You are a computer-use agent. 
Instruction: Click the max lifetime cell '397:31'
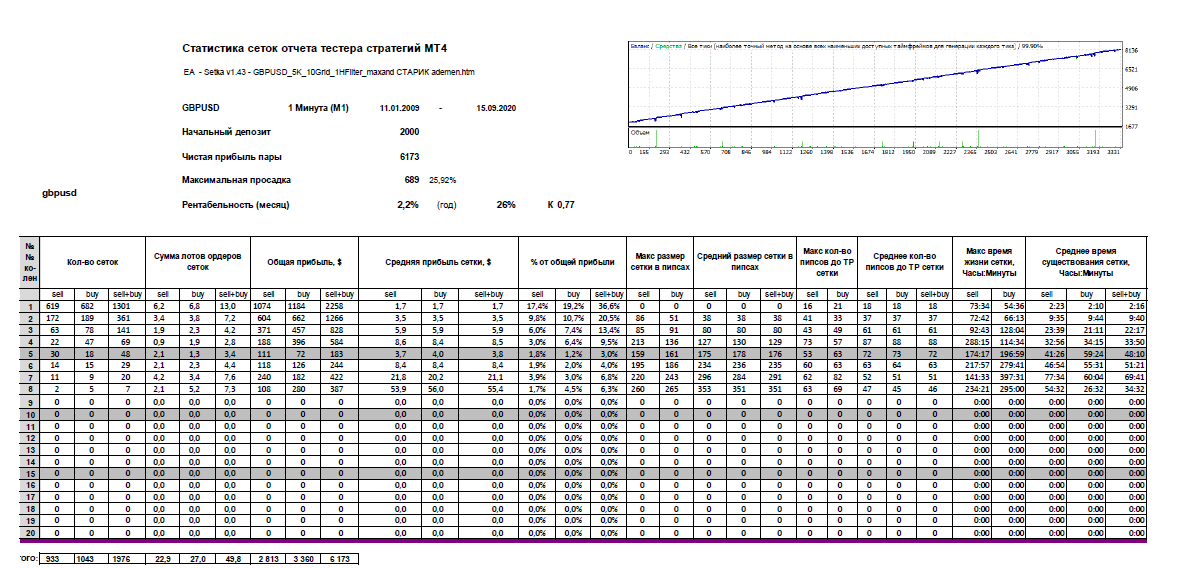coord(1007,376)
